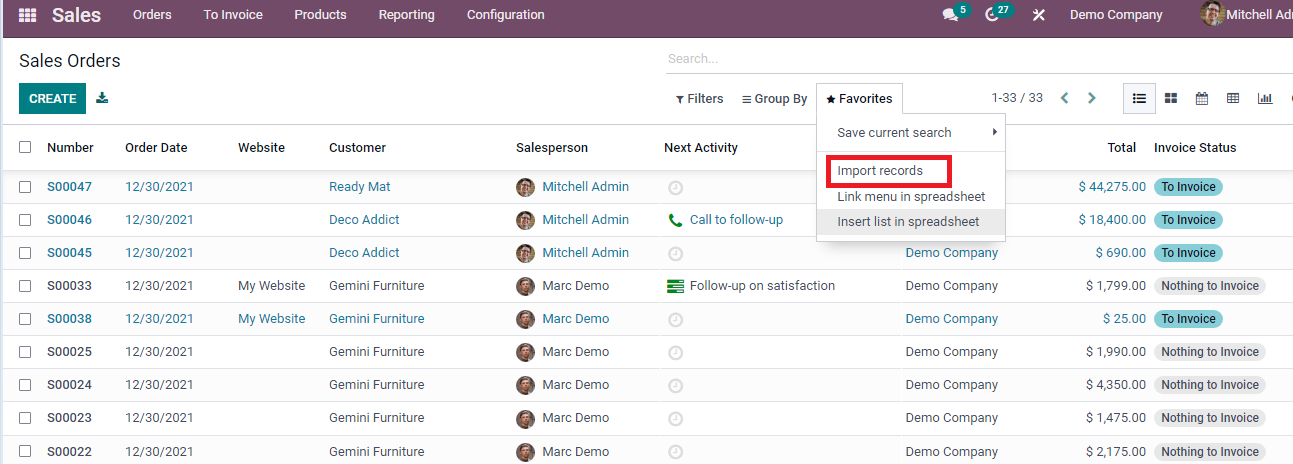This screenshot has height=464, width=1293.
Task: Expand the Group By dropdown
Action: [774, 99]
